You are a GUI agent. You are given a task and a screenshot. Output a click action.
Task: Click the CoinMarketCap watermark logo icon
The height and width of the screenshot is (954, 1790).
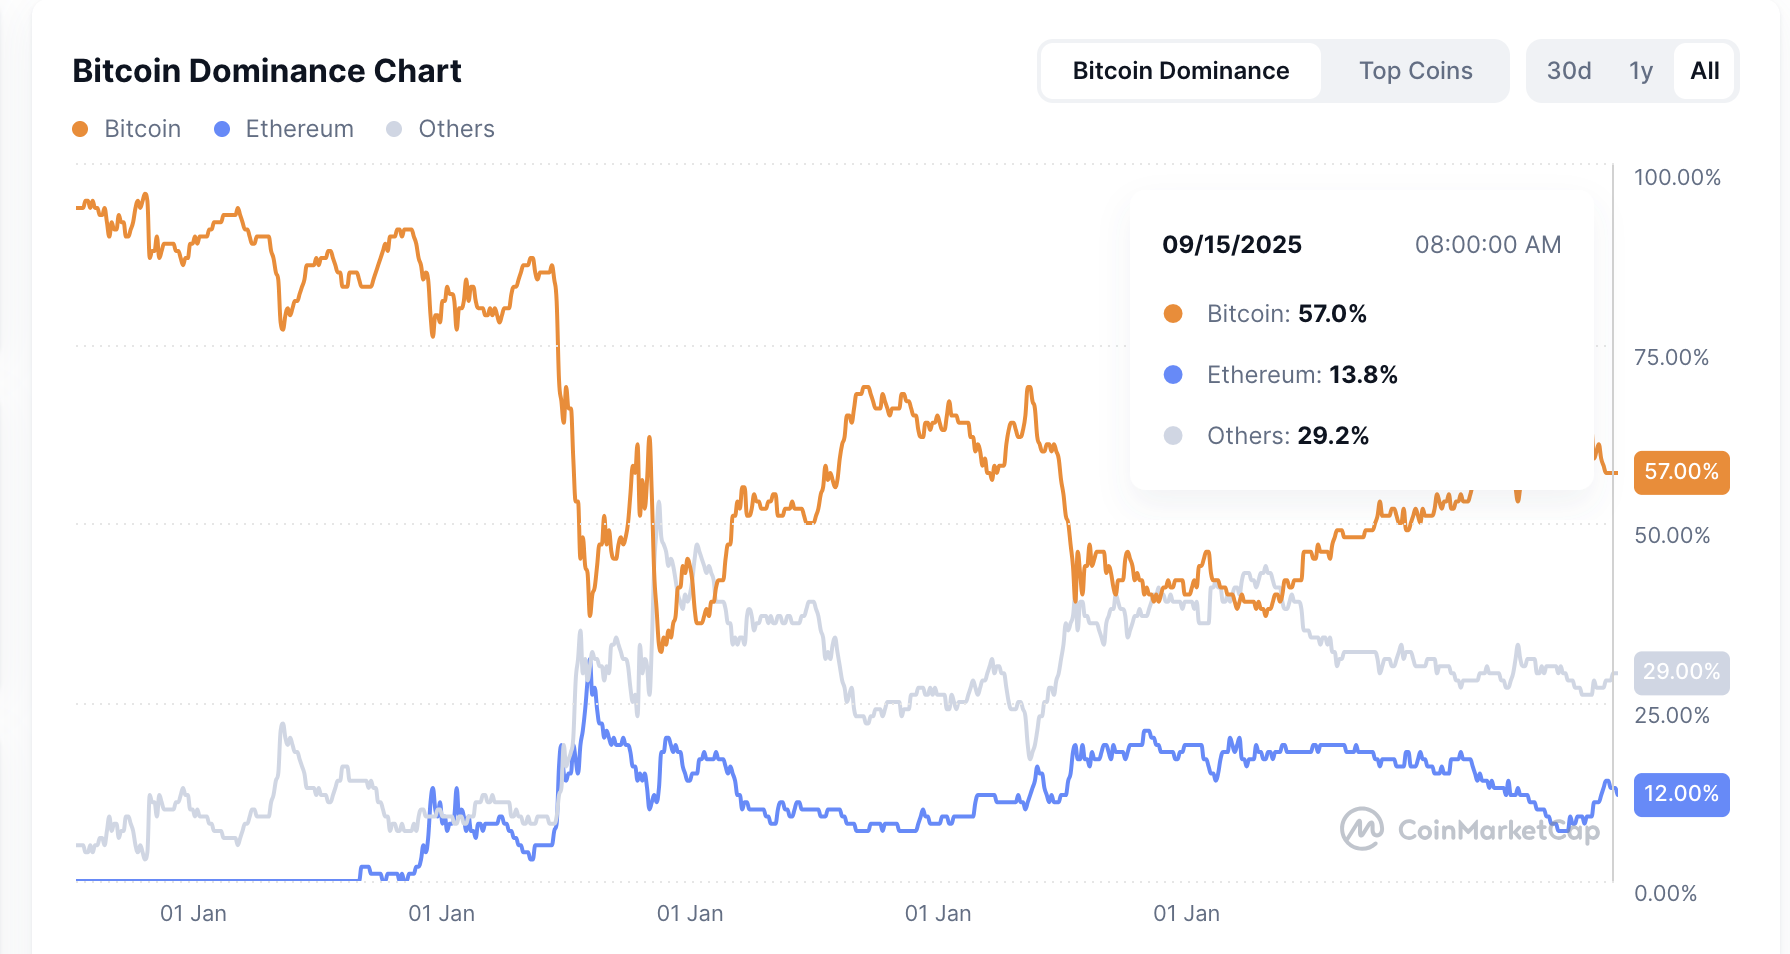coord(1362,829)
